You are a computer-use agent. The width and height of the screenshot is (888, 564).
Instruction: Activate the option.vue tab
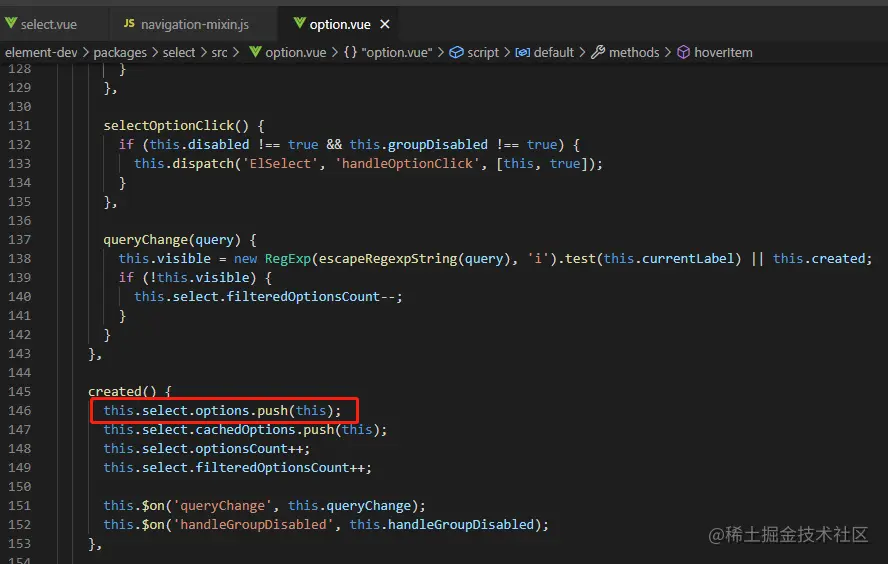(x=339, y=24)
